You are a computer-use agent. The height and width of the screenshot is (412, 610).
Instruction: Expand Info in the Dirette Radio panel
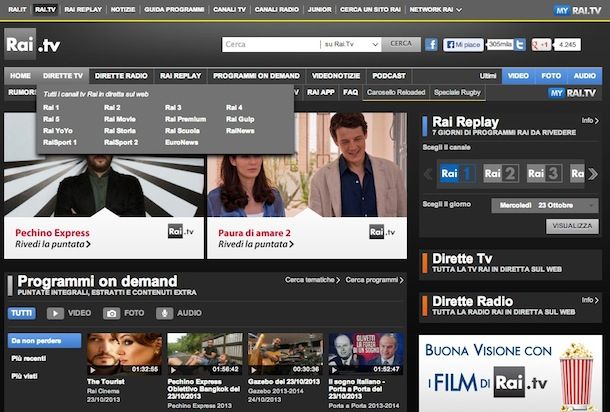tap(590, 300)
